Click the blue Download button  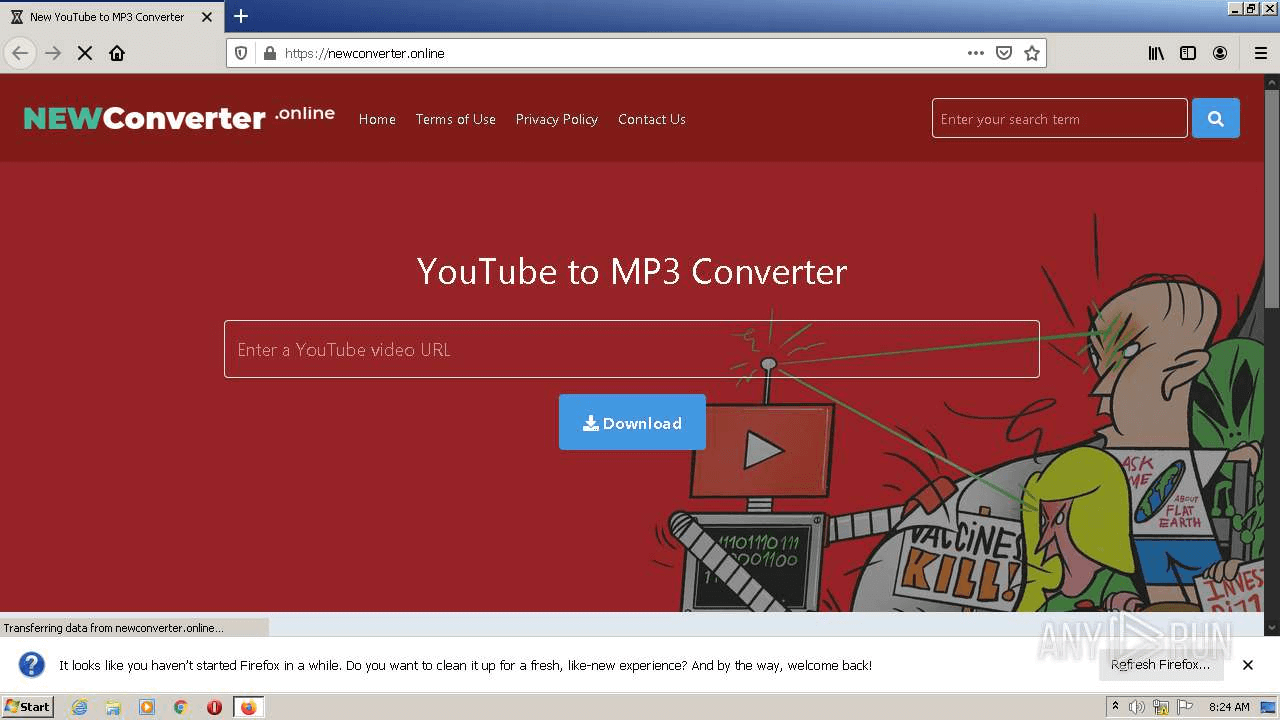(632, 422)
